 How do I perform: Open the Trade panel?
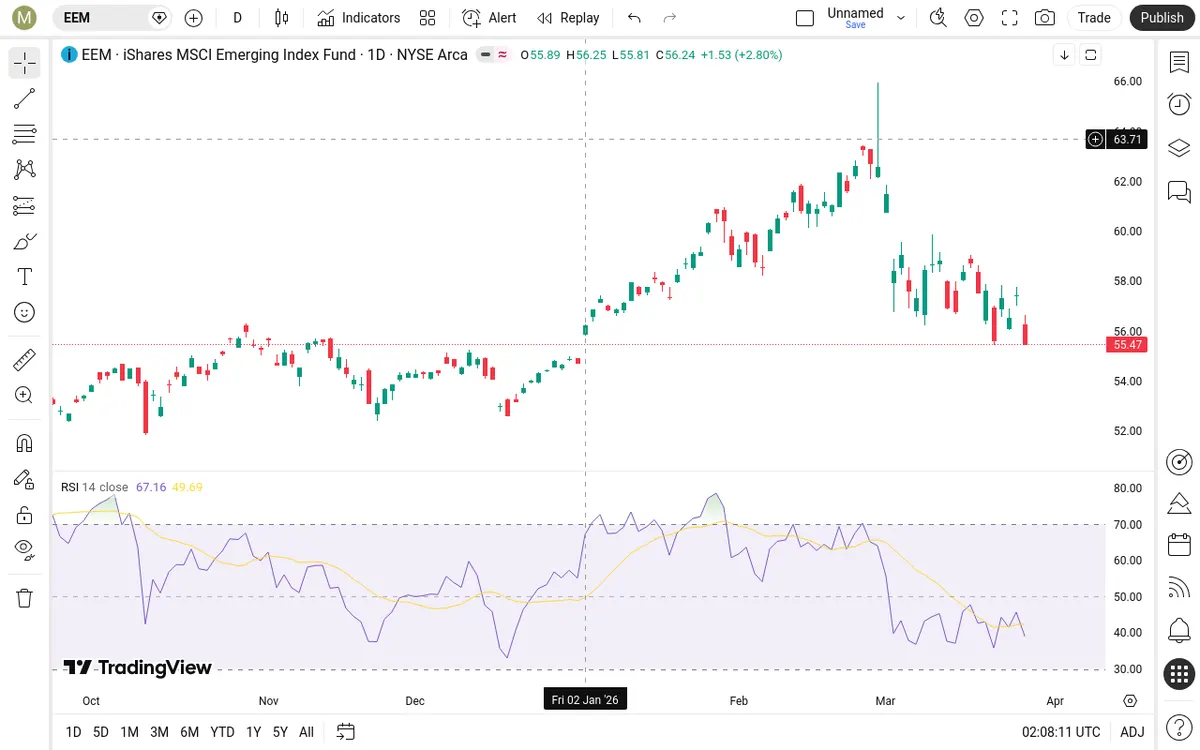(1094, 18)
